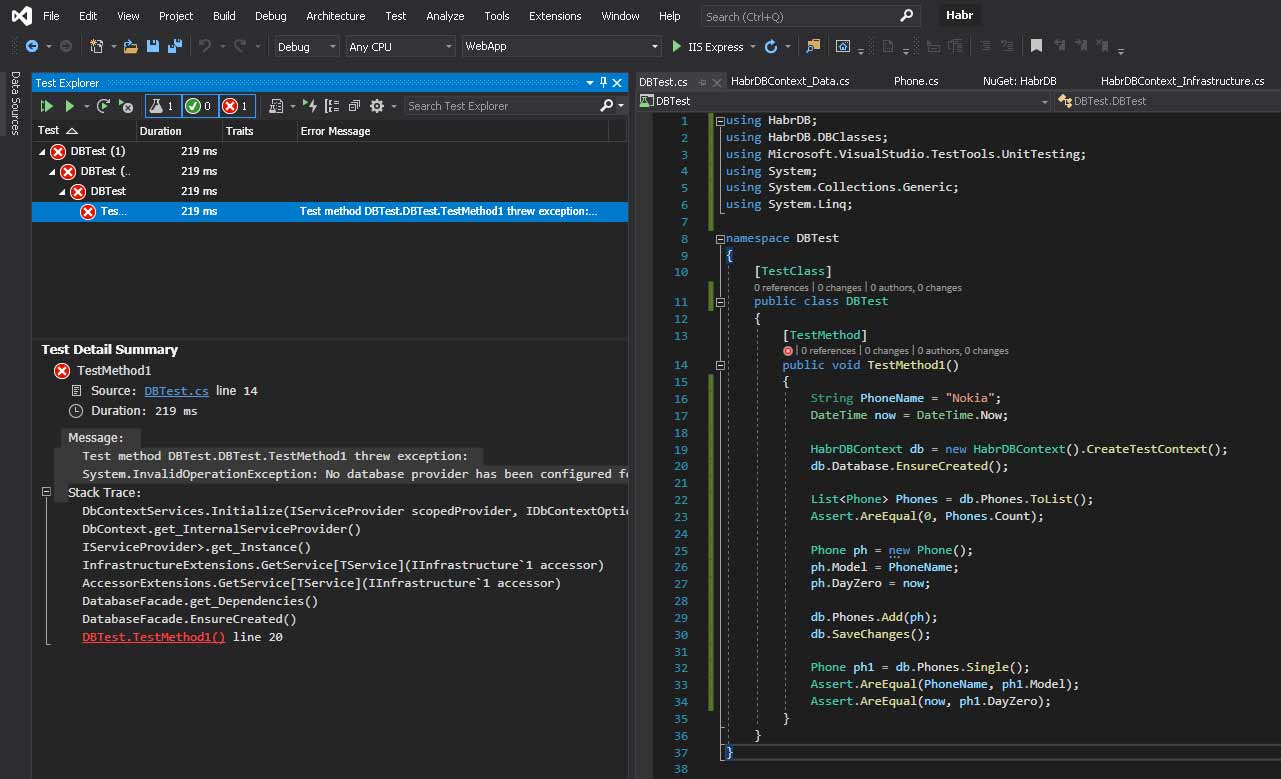This screenshot has height=779, width=1281.
Task: Click Repeat Last Run icon
Action: tap(103, 106)
